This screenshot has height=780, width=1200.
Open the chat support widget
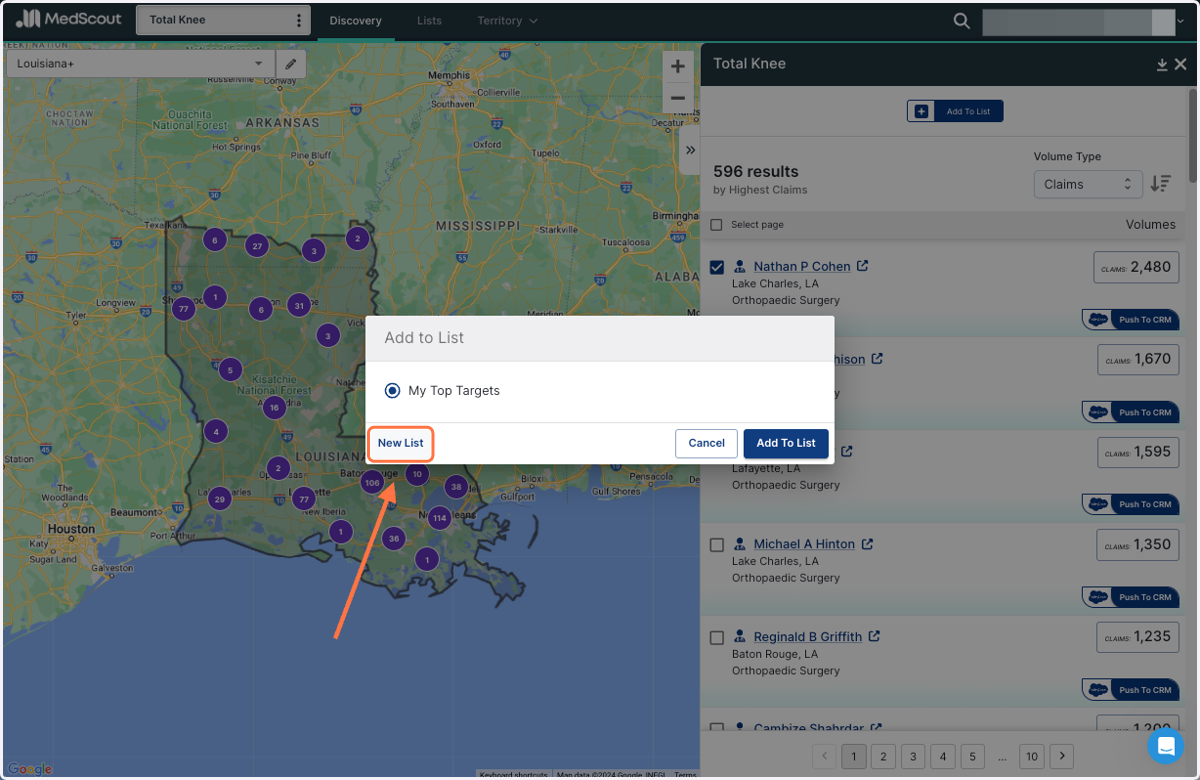pyautogui.click(x=1165, y=745)
